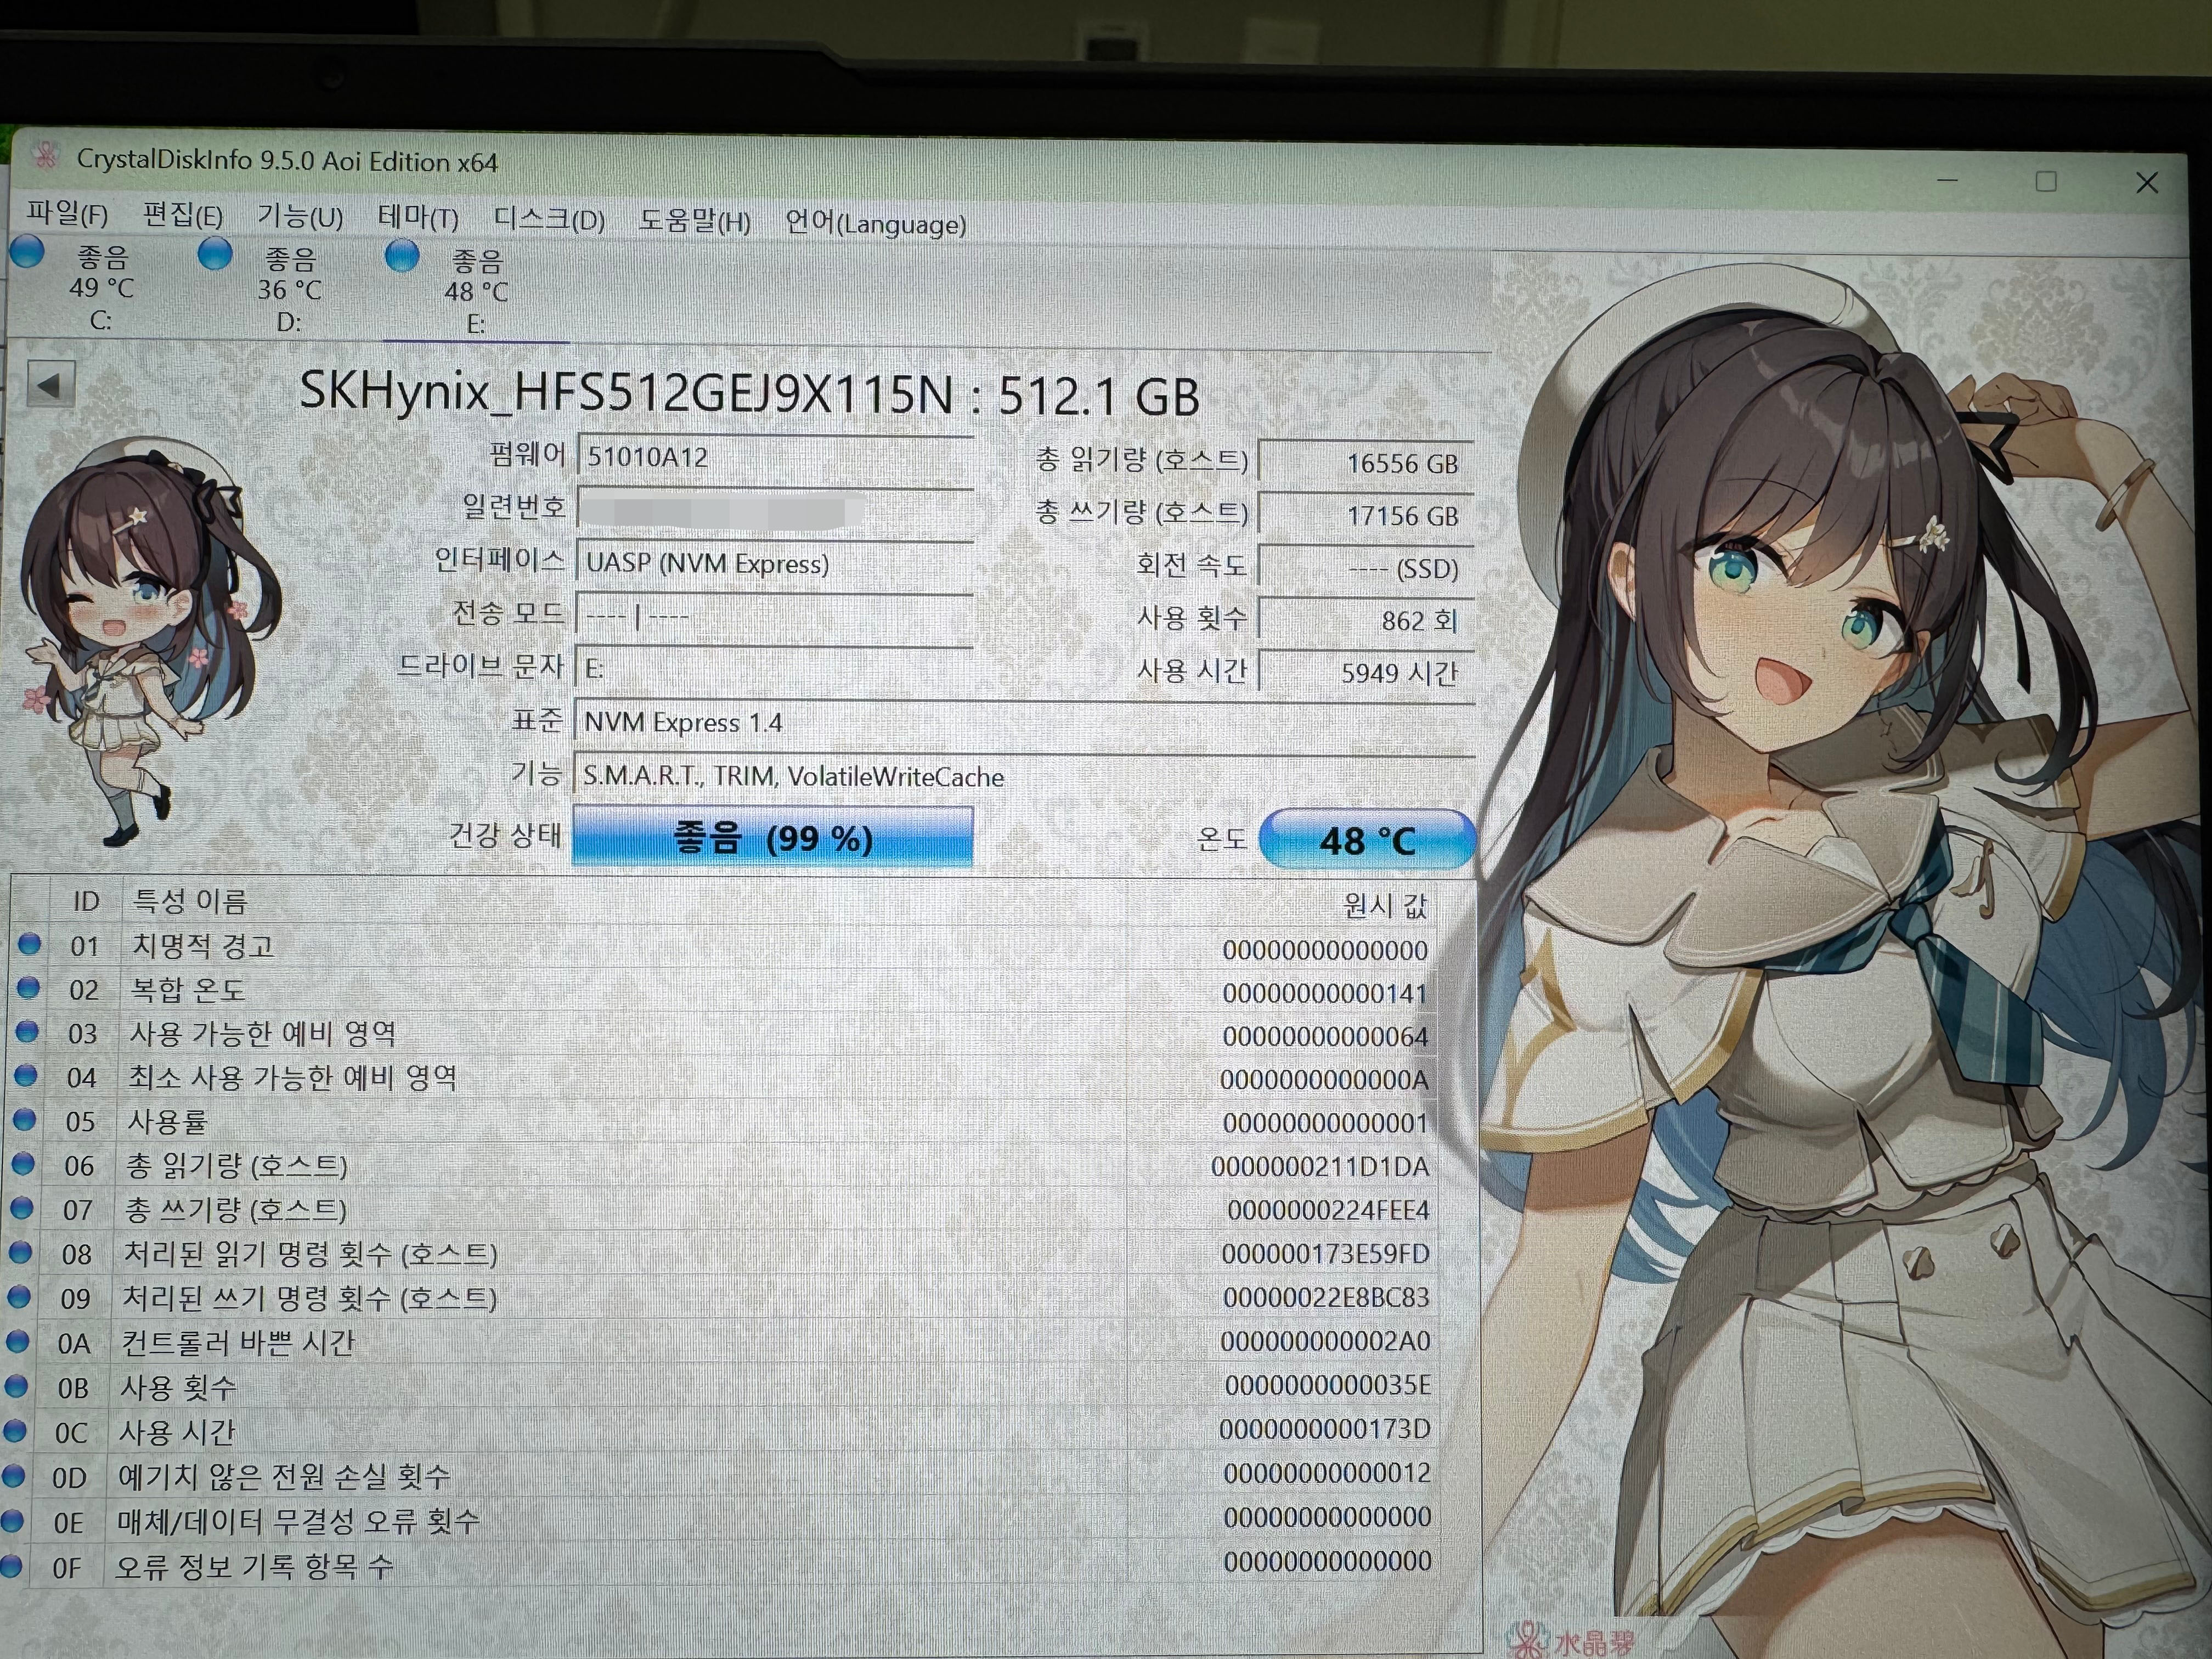Click power on count value 862 회
Viewport: 2212px width, 1659px height.
pyautogui.click(x=1366, y=620)
